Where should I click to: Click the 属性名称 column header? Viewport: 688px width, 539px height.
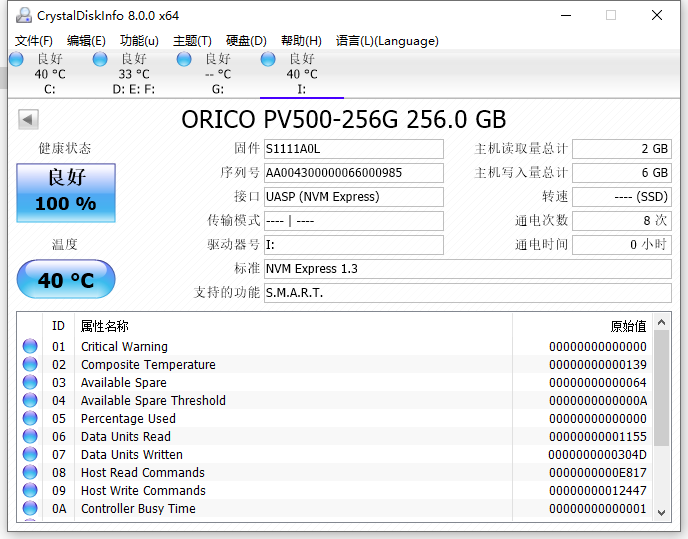click(293, 326)
